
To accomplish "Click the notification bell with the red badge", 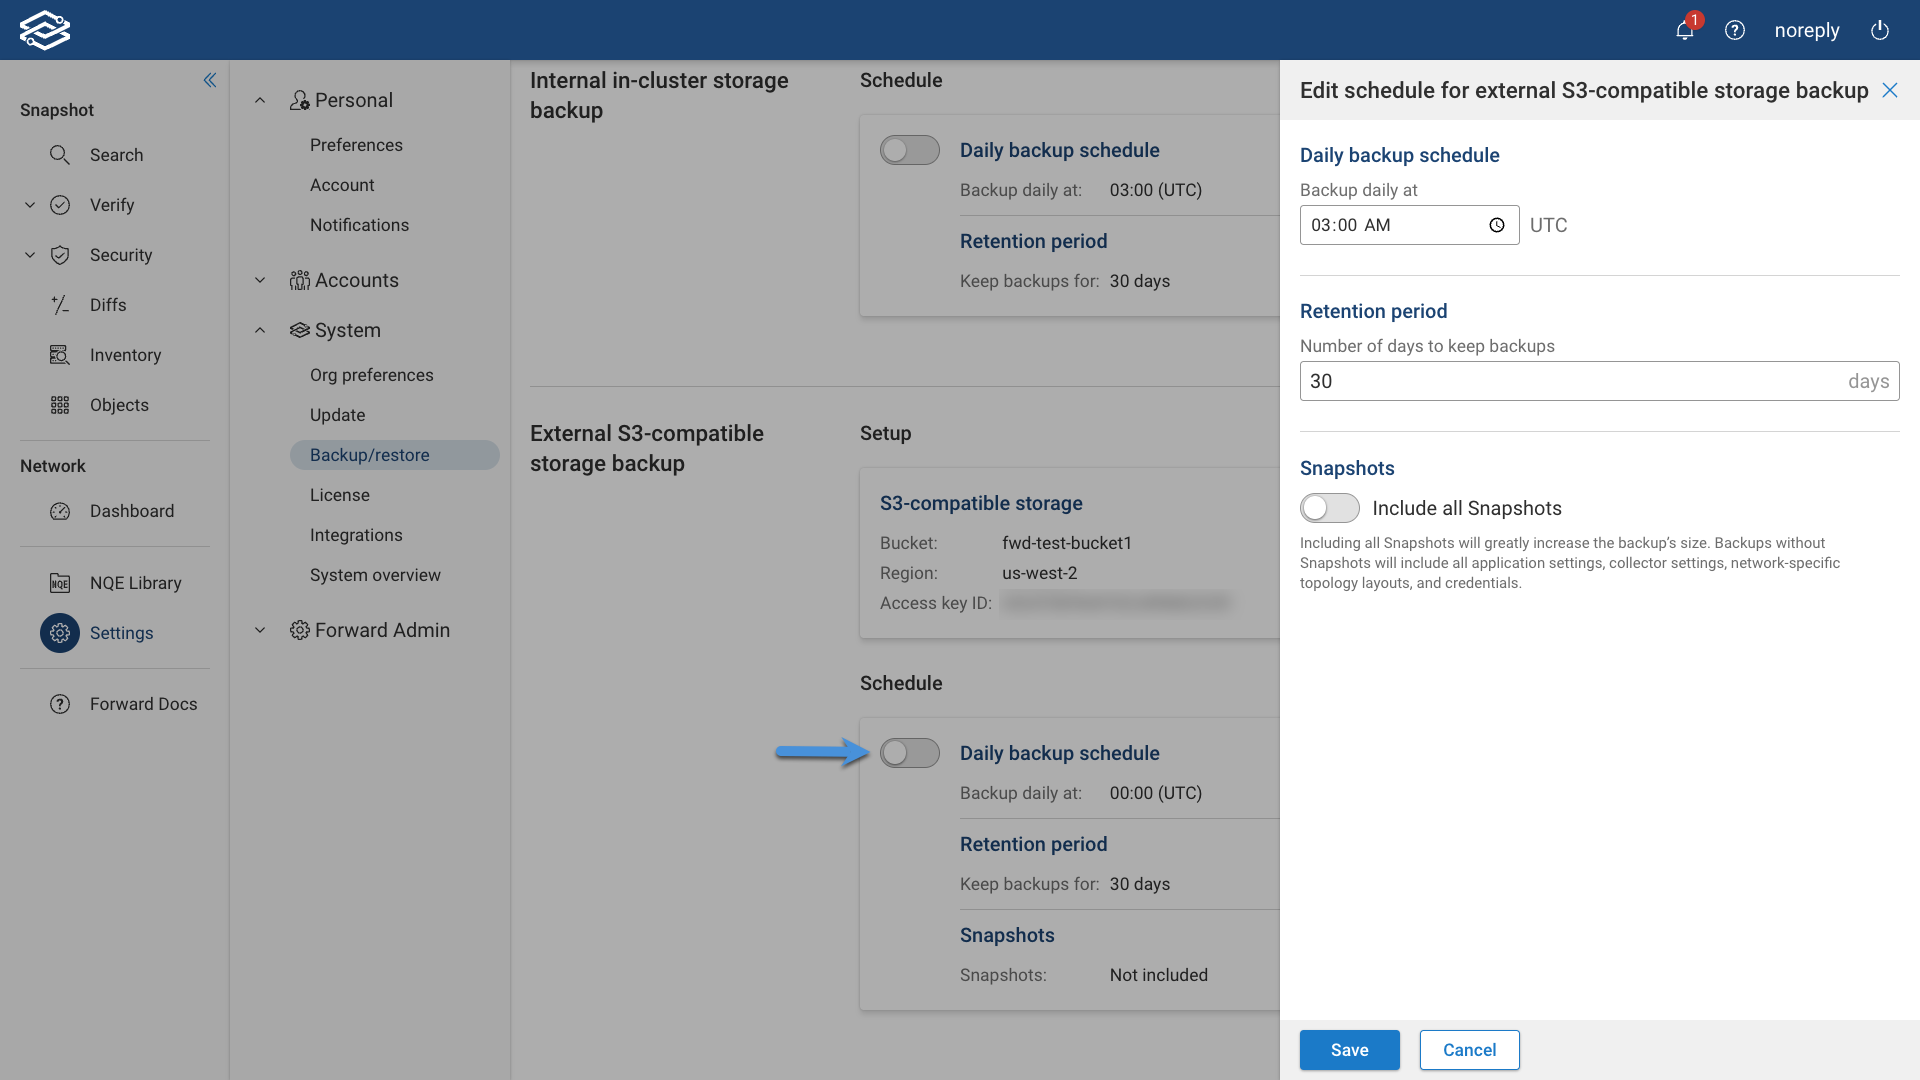I will [1684, 30].
